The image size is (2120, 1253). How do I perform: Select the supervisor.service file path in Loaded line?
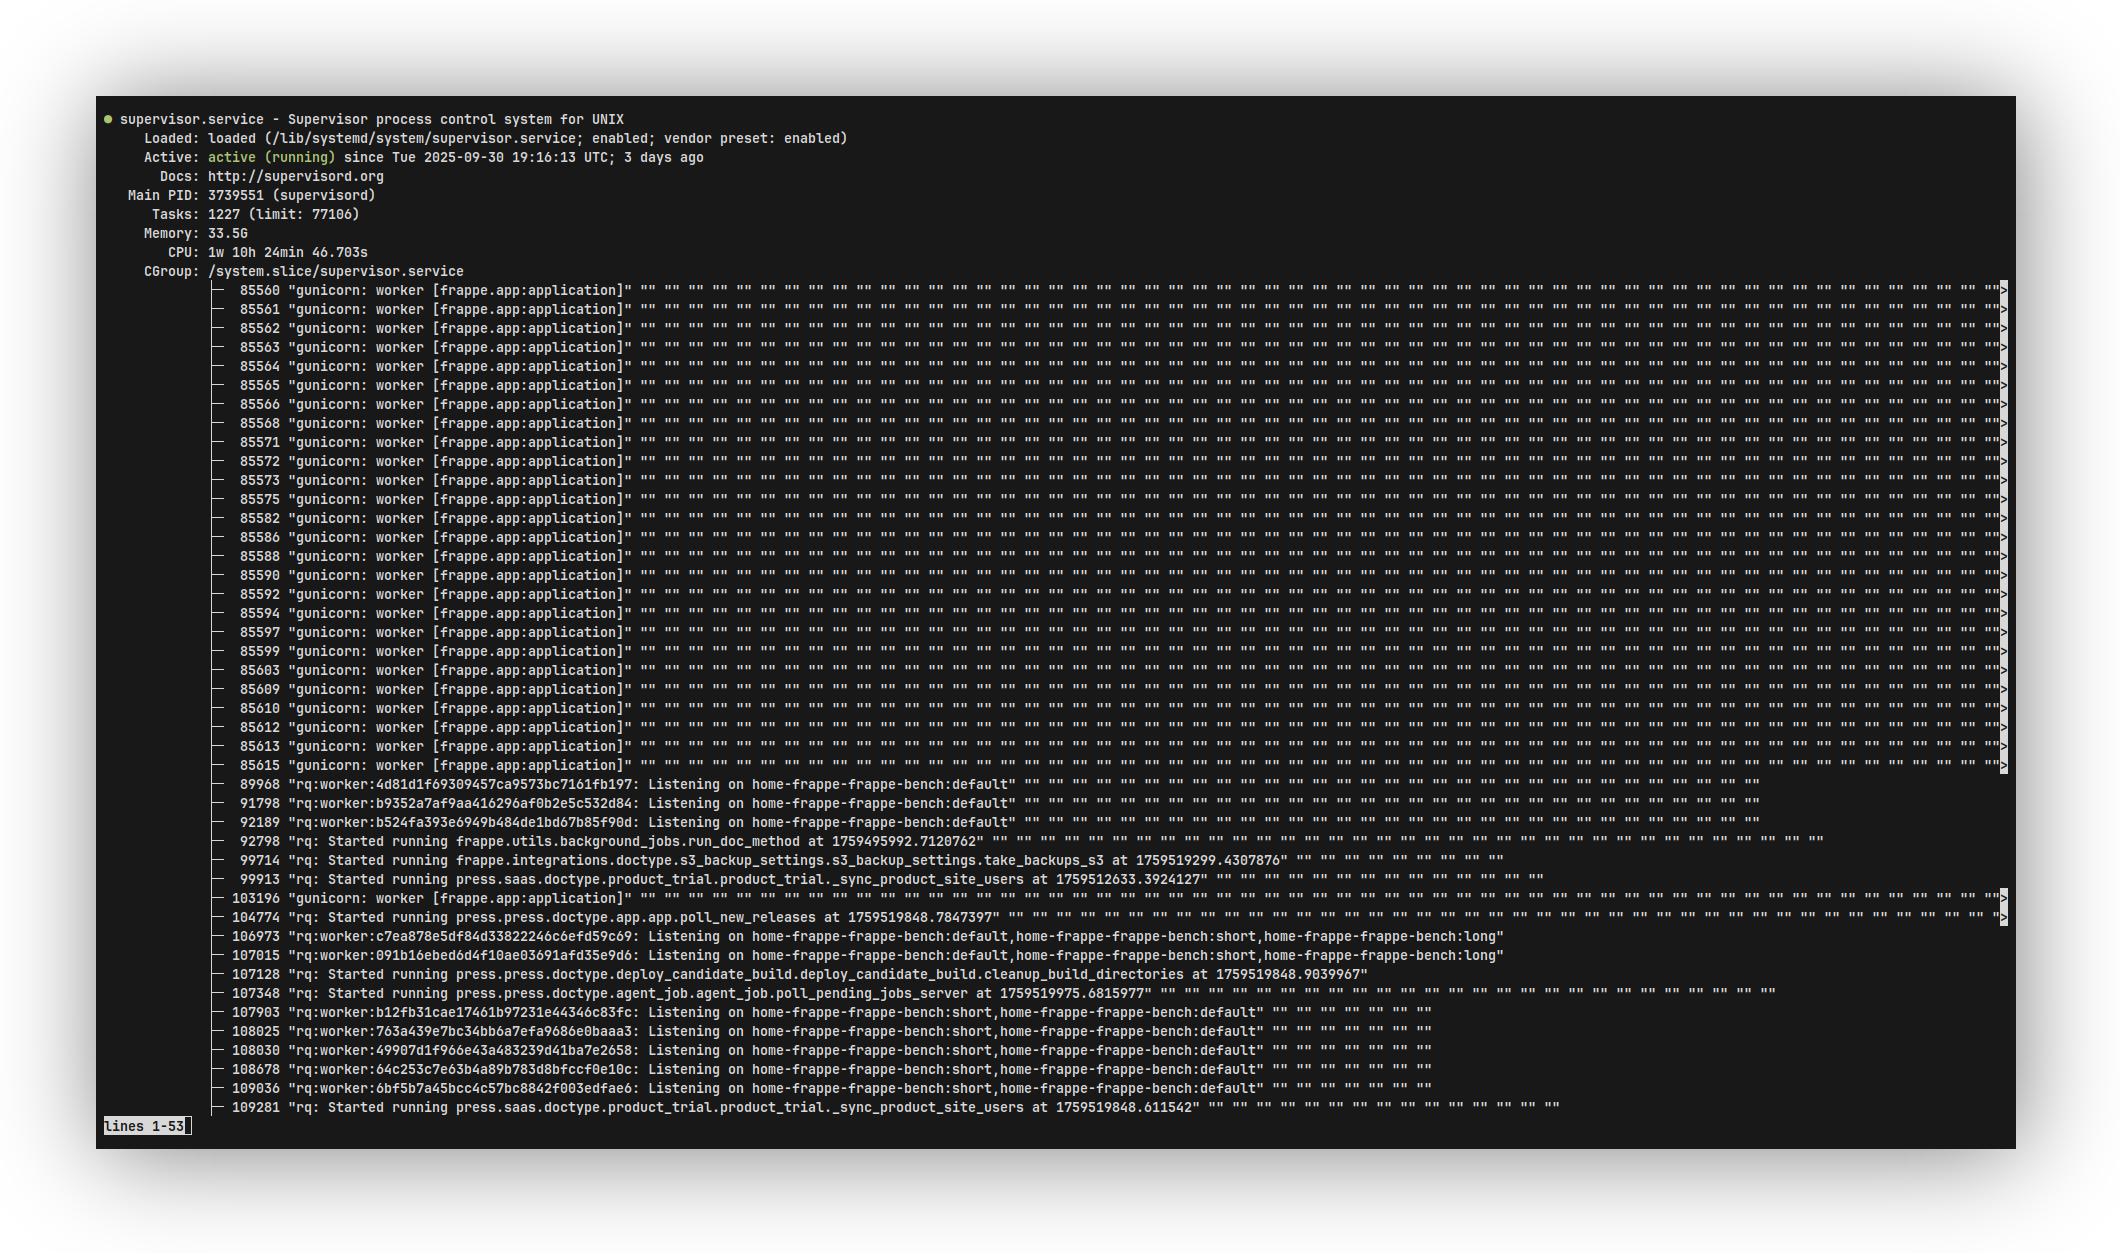(425, 138)
